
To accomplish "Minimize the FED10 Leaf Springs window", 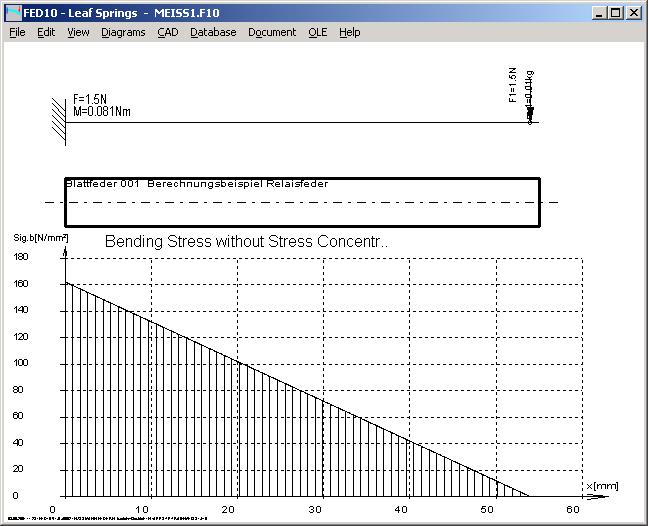I will 598,12.
